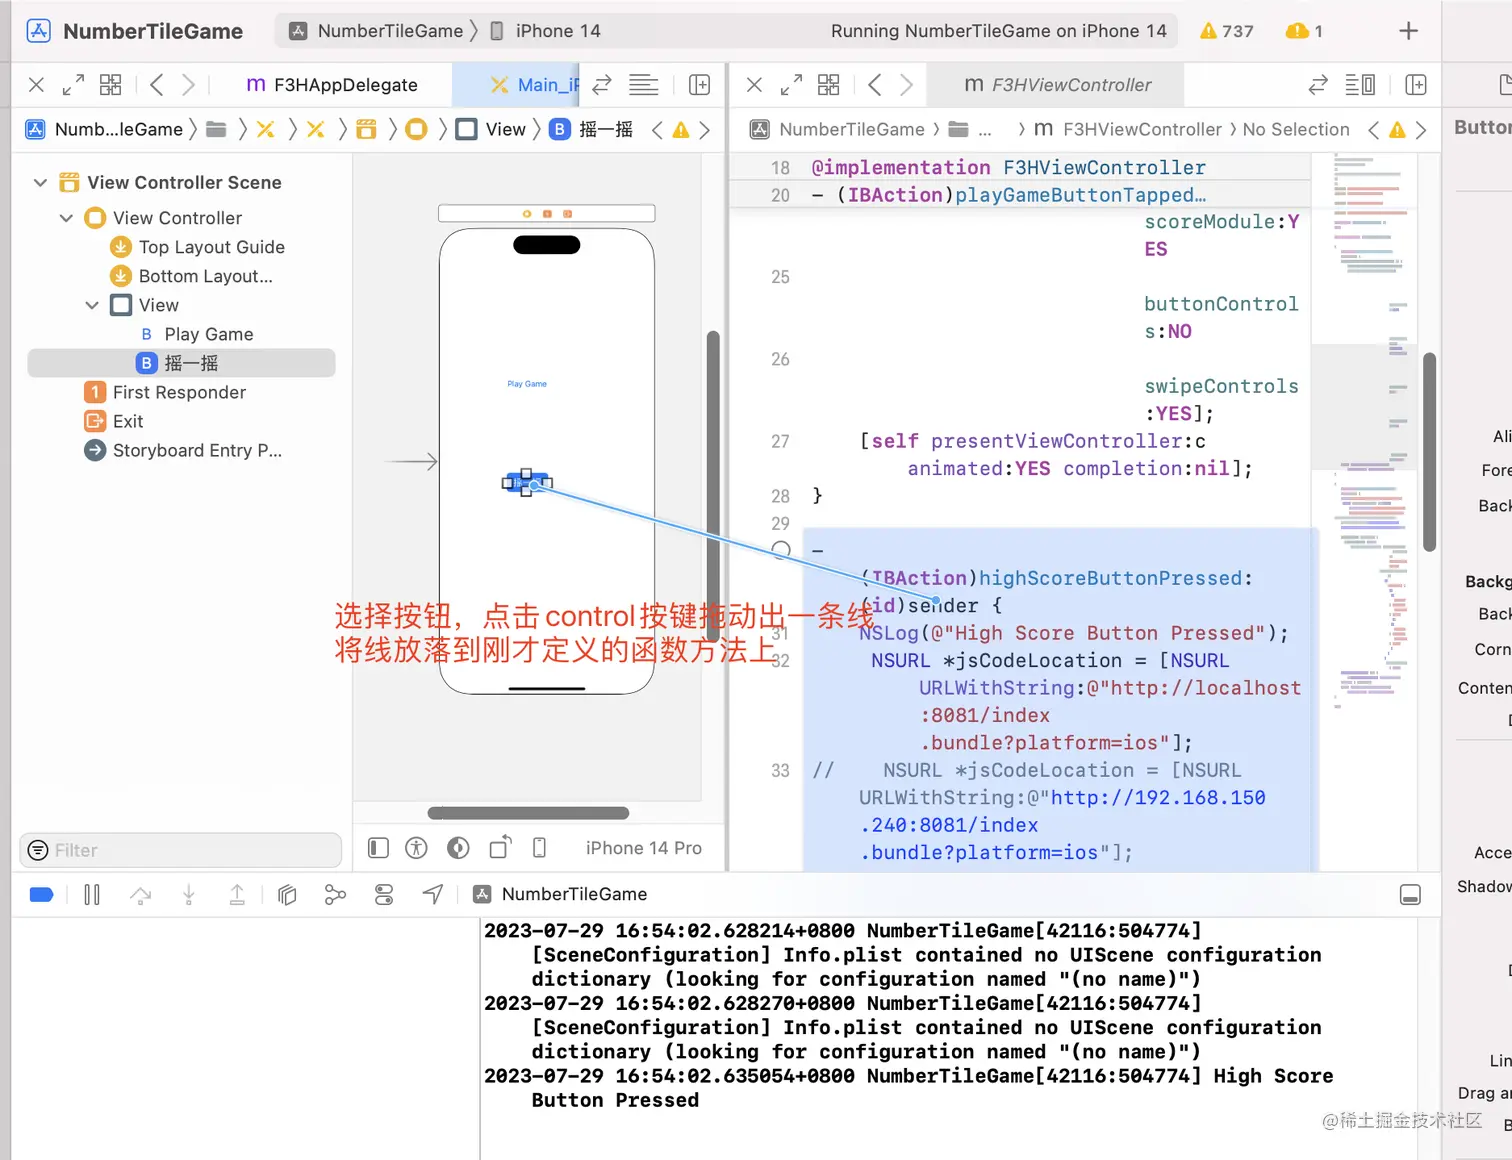Select the Play Game button in outline
Image resolution: width=1512 pixels, height=1160 pixels.
pyautogui.click(x=197, y=334)
